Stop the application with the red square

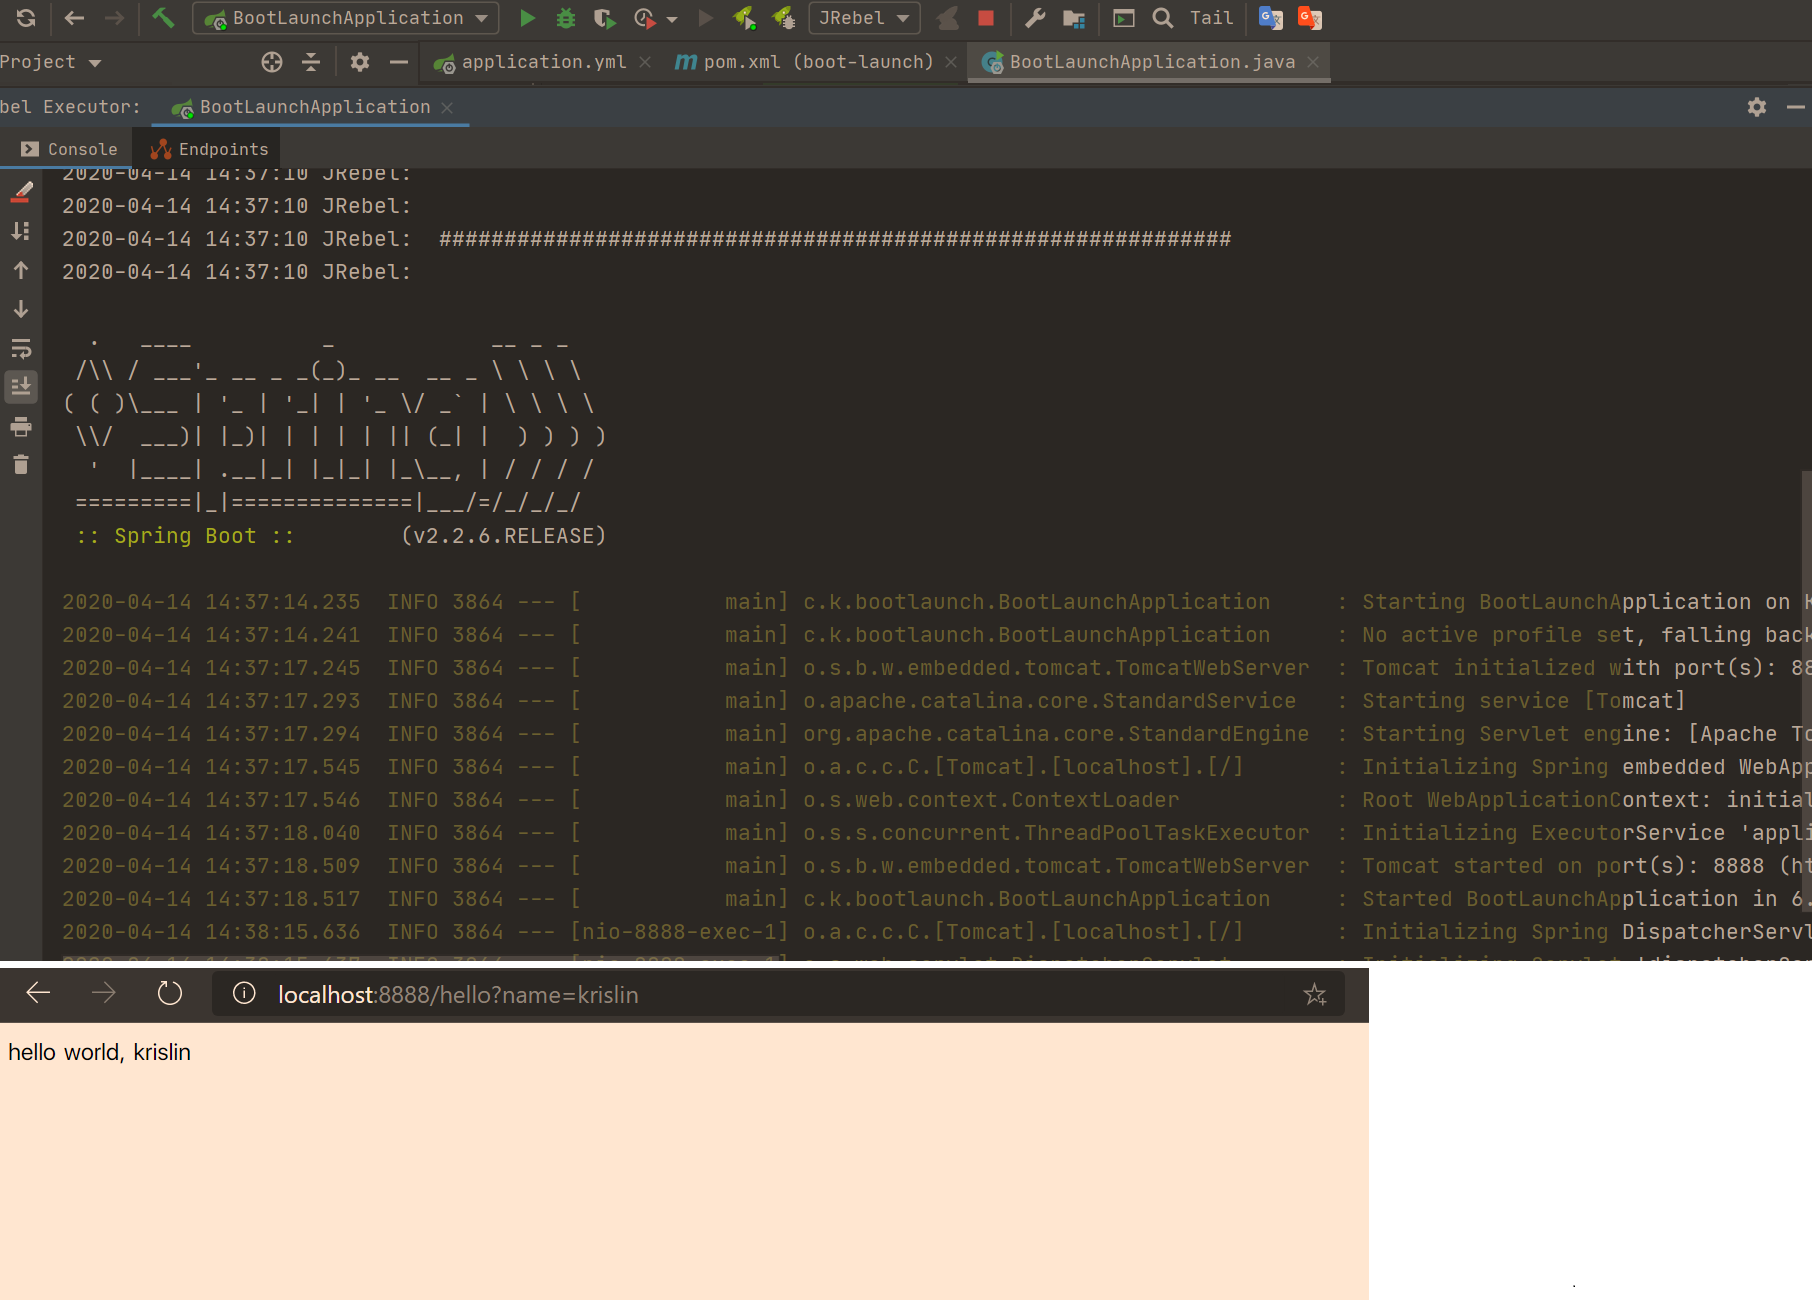[986, 18]
